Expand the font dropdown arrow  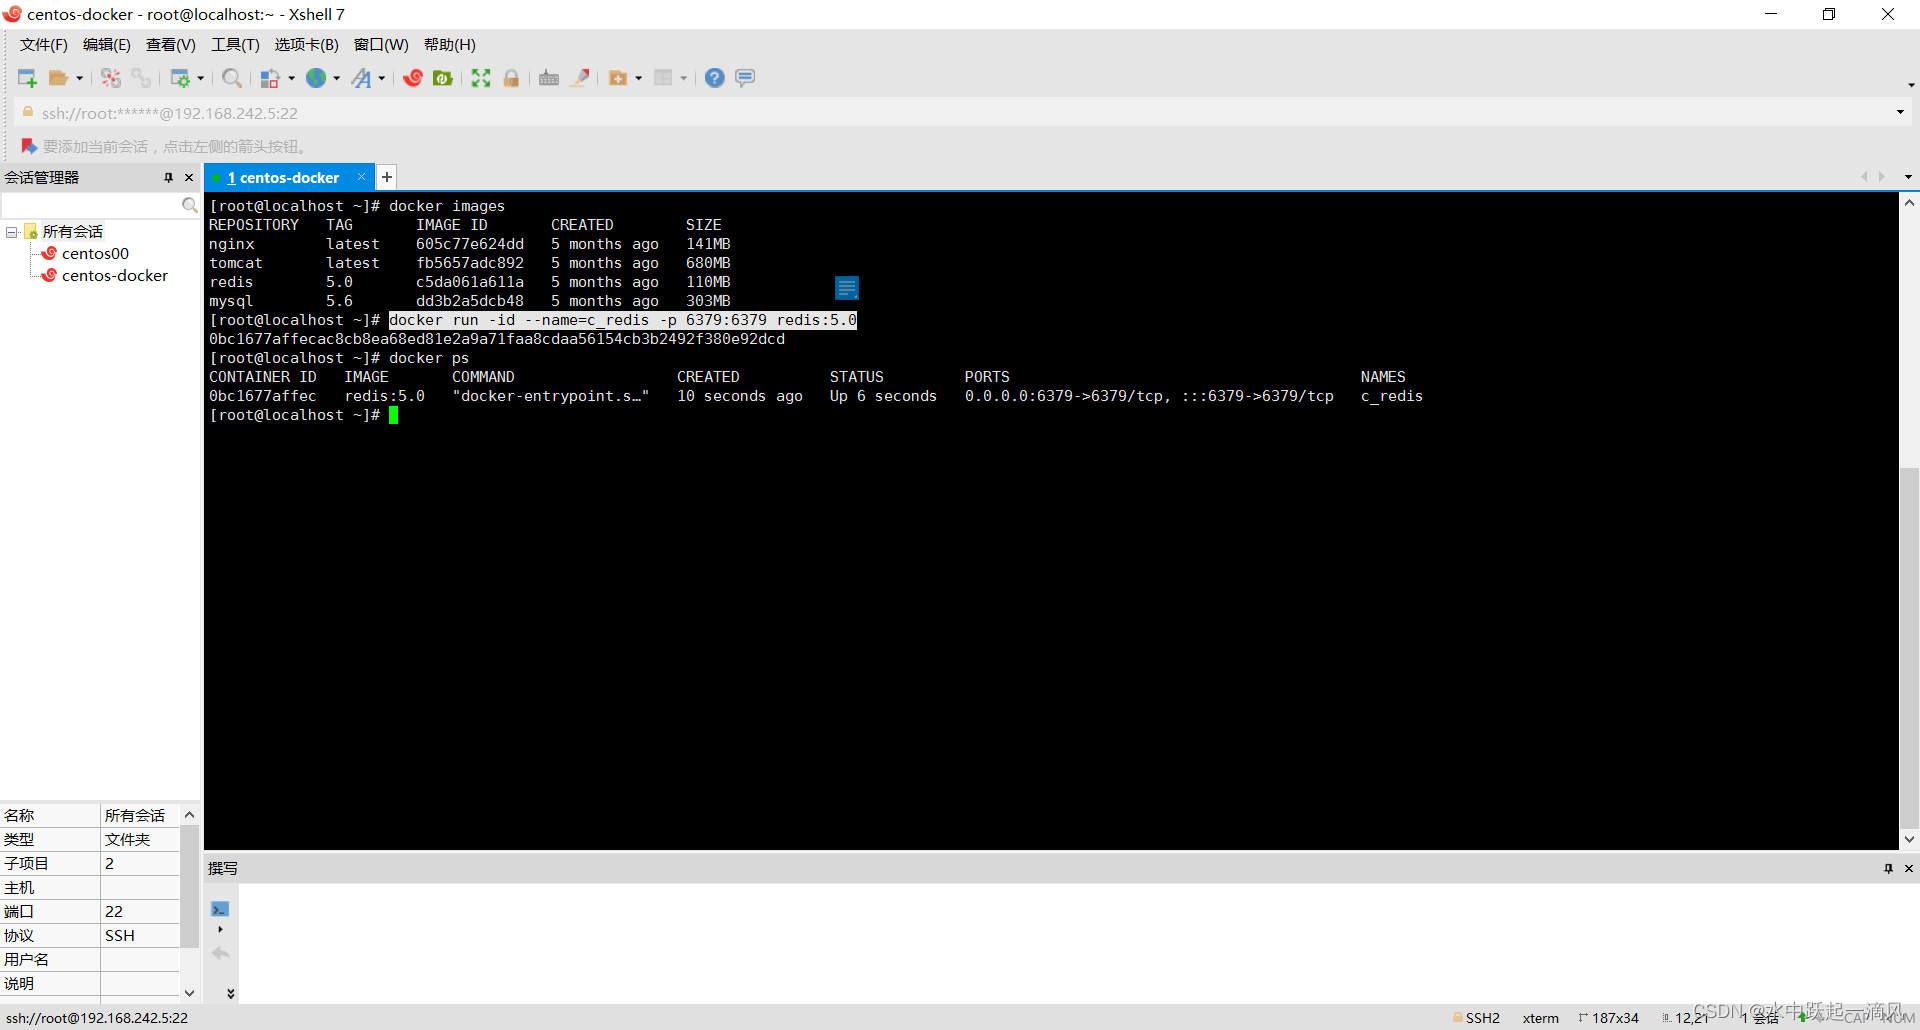pyautogui.click(x=382, y=78)
